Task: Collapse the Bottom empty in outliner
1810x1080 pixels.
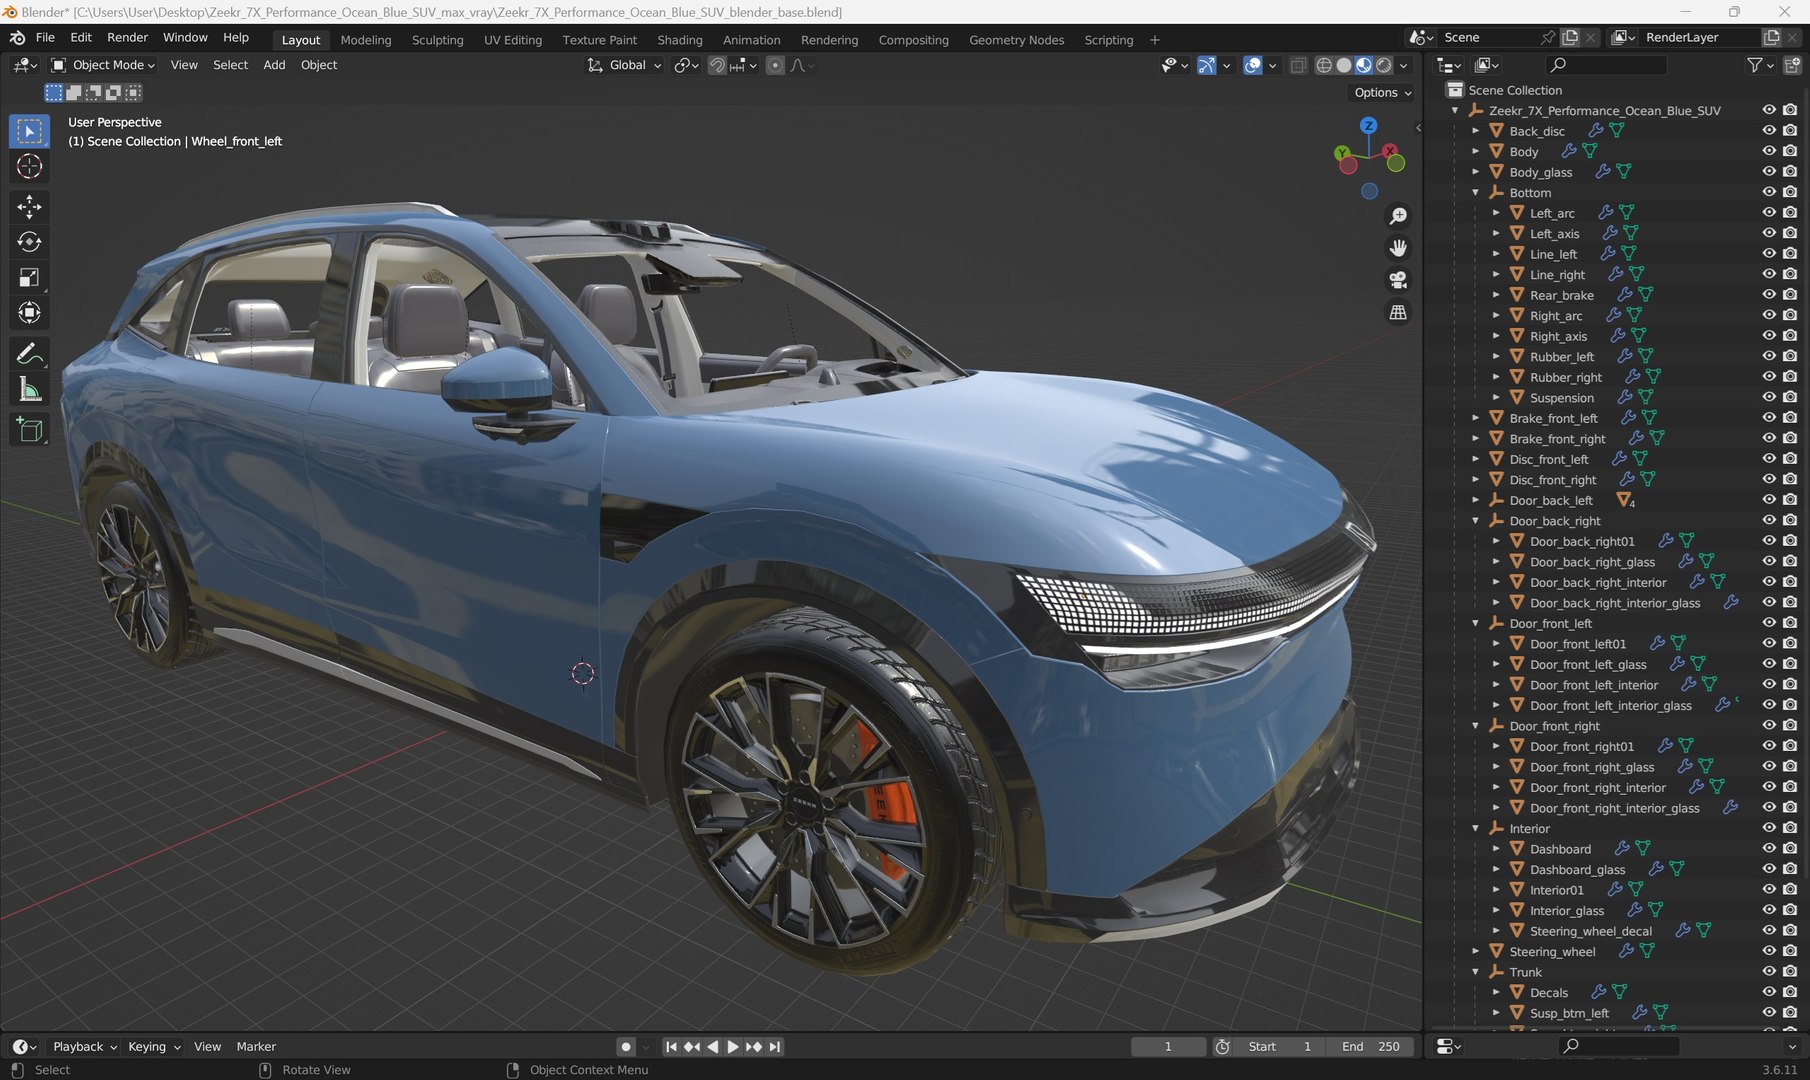Action: [x=1476, y=192]
